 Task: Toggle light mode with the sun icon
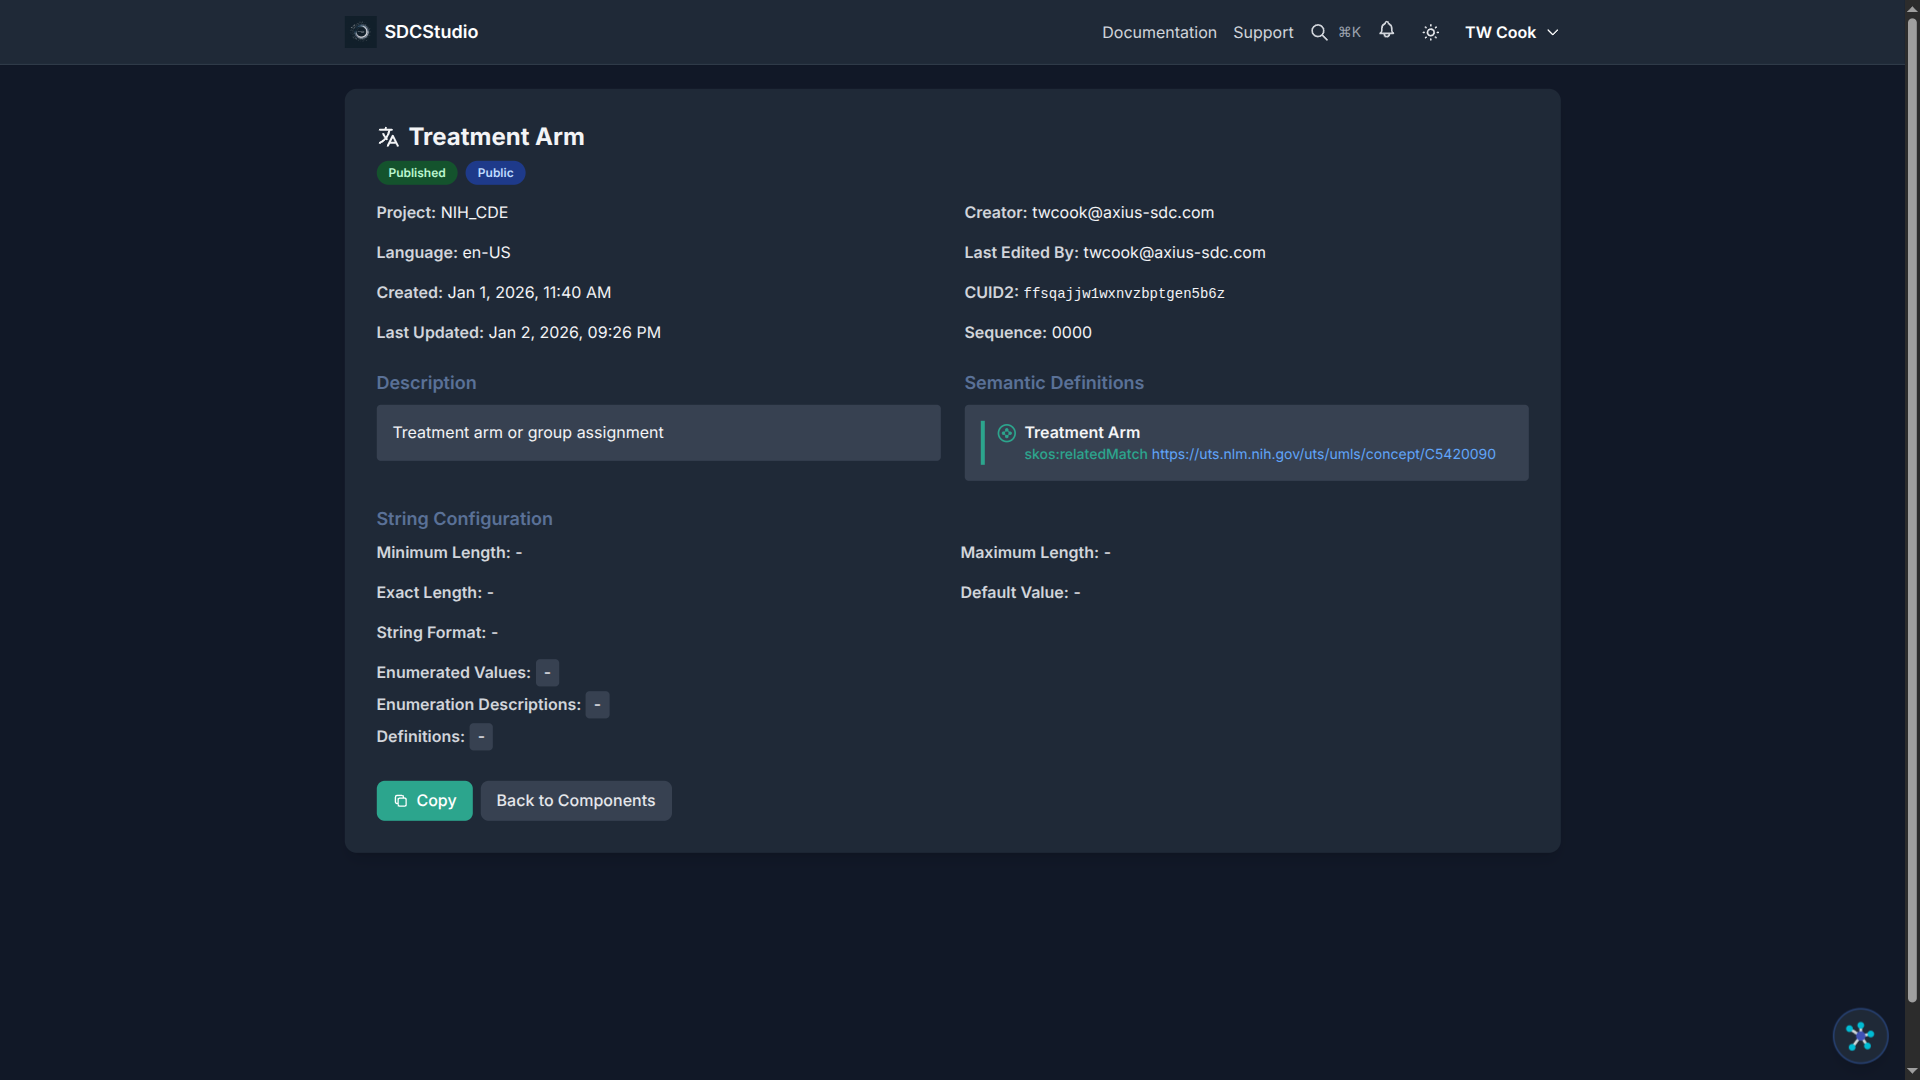click(x=1430, y=31)
